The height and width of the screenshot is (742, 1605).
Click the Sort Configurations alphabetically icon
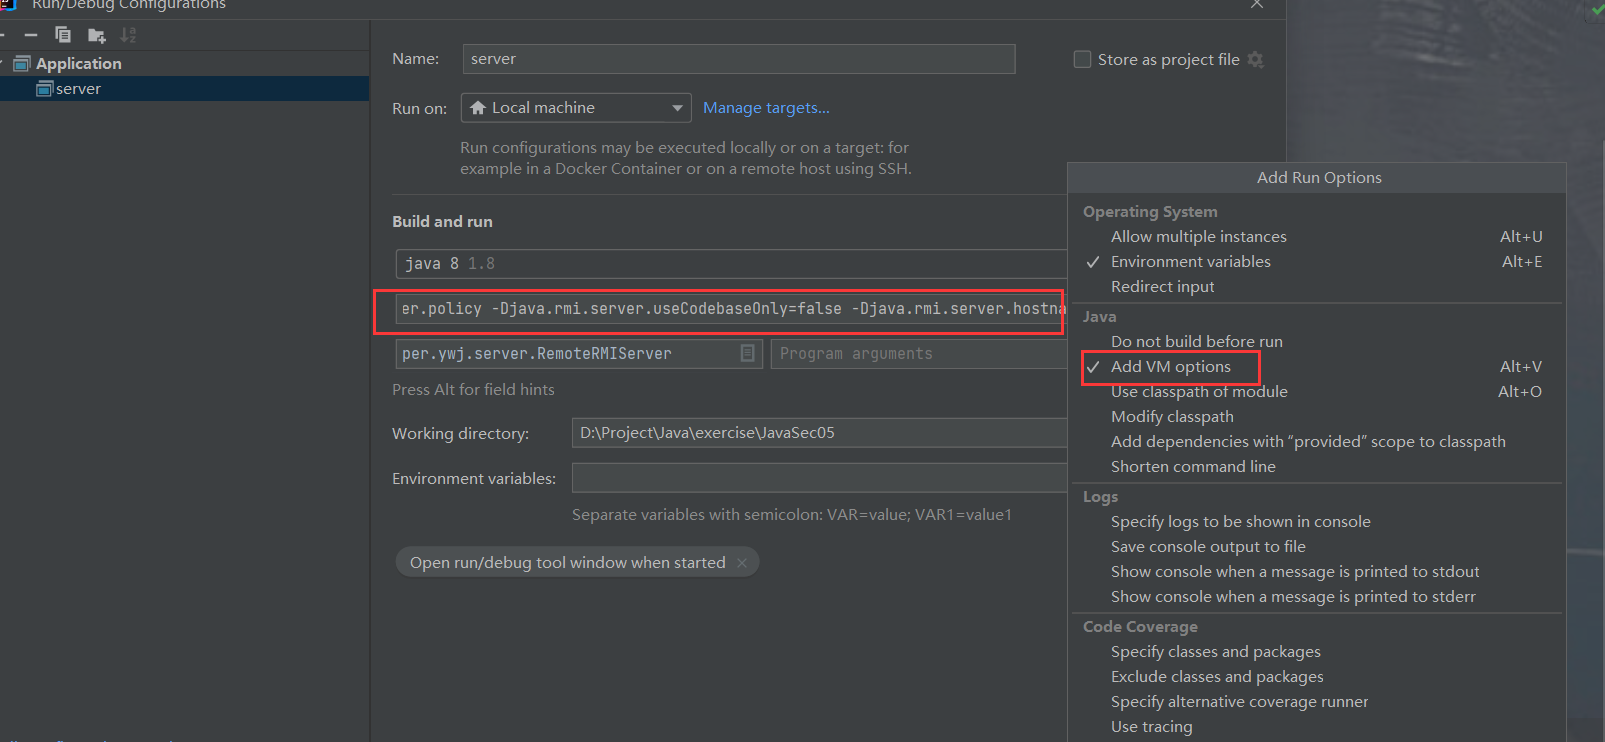pyautogui.click(x=128, y=35)
